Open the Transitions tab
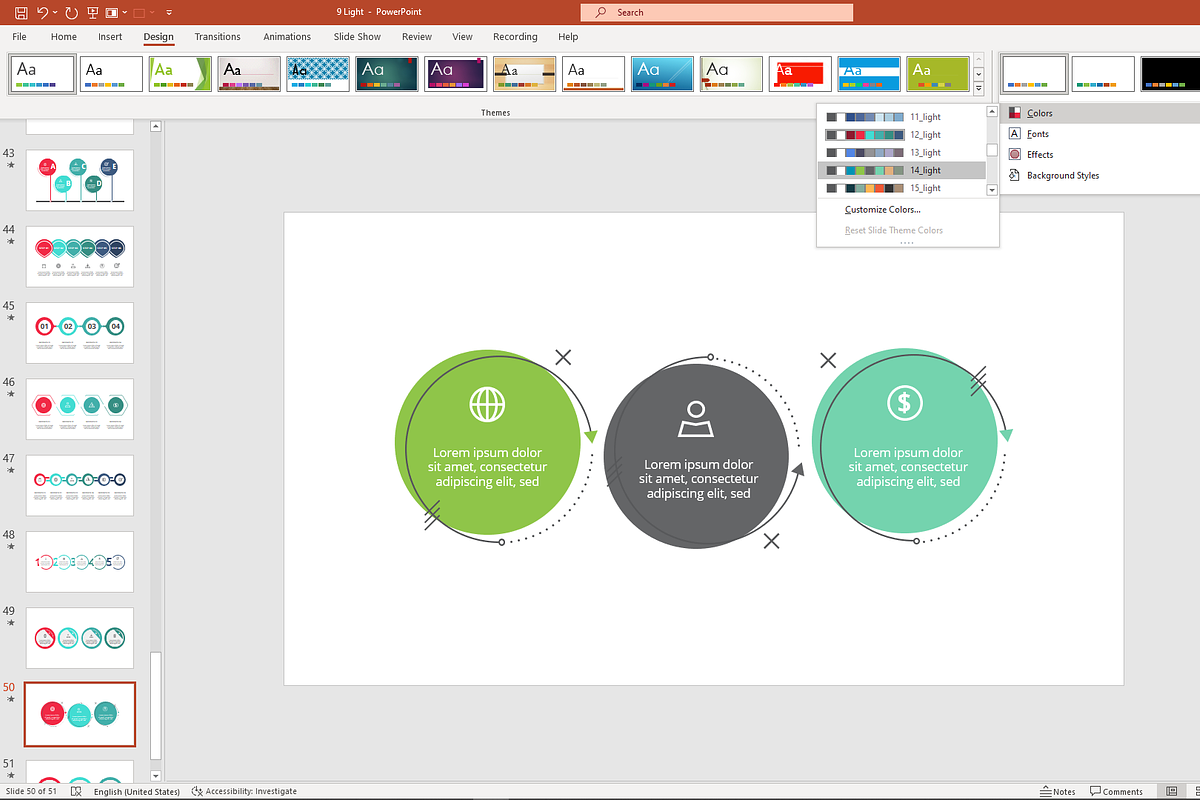1200x800 pixels. [217, 37]
